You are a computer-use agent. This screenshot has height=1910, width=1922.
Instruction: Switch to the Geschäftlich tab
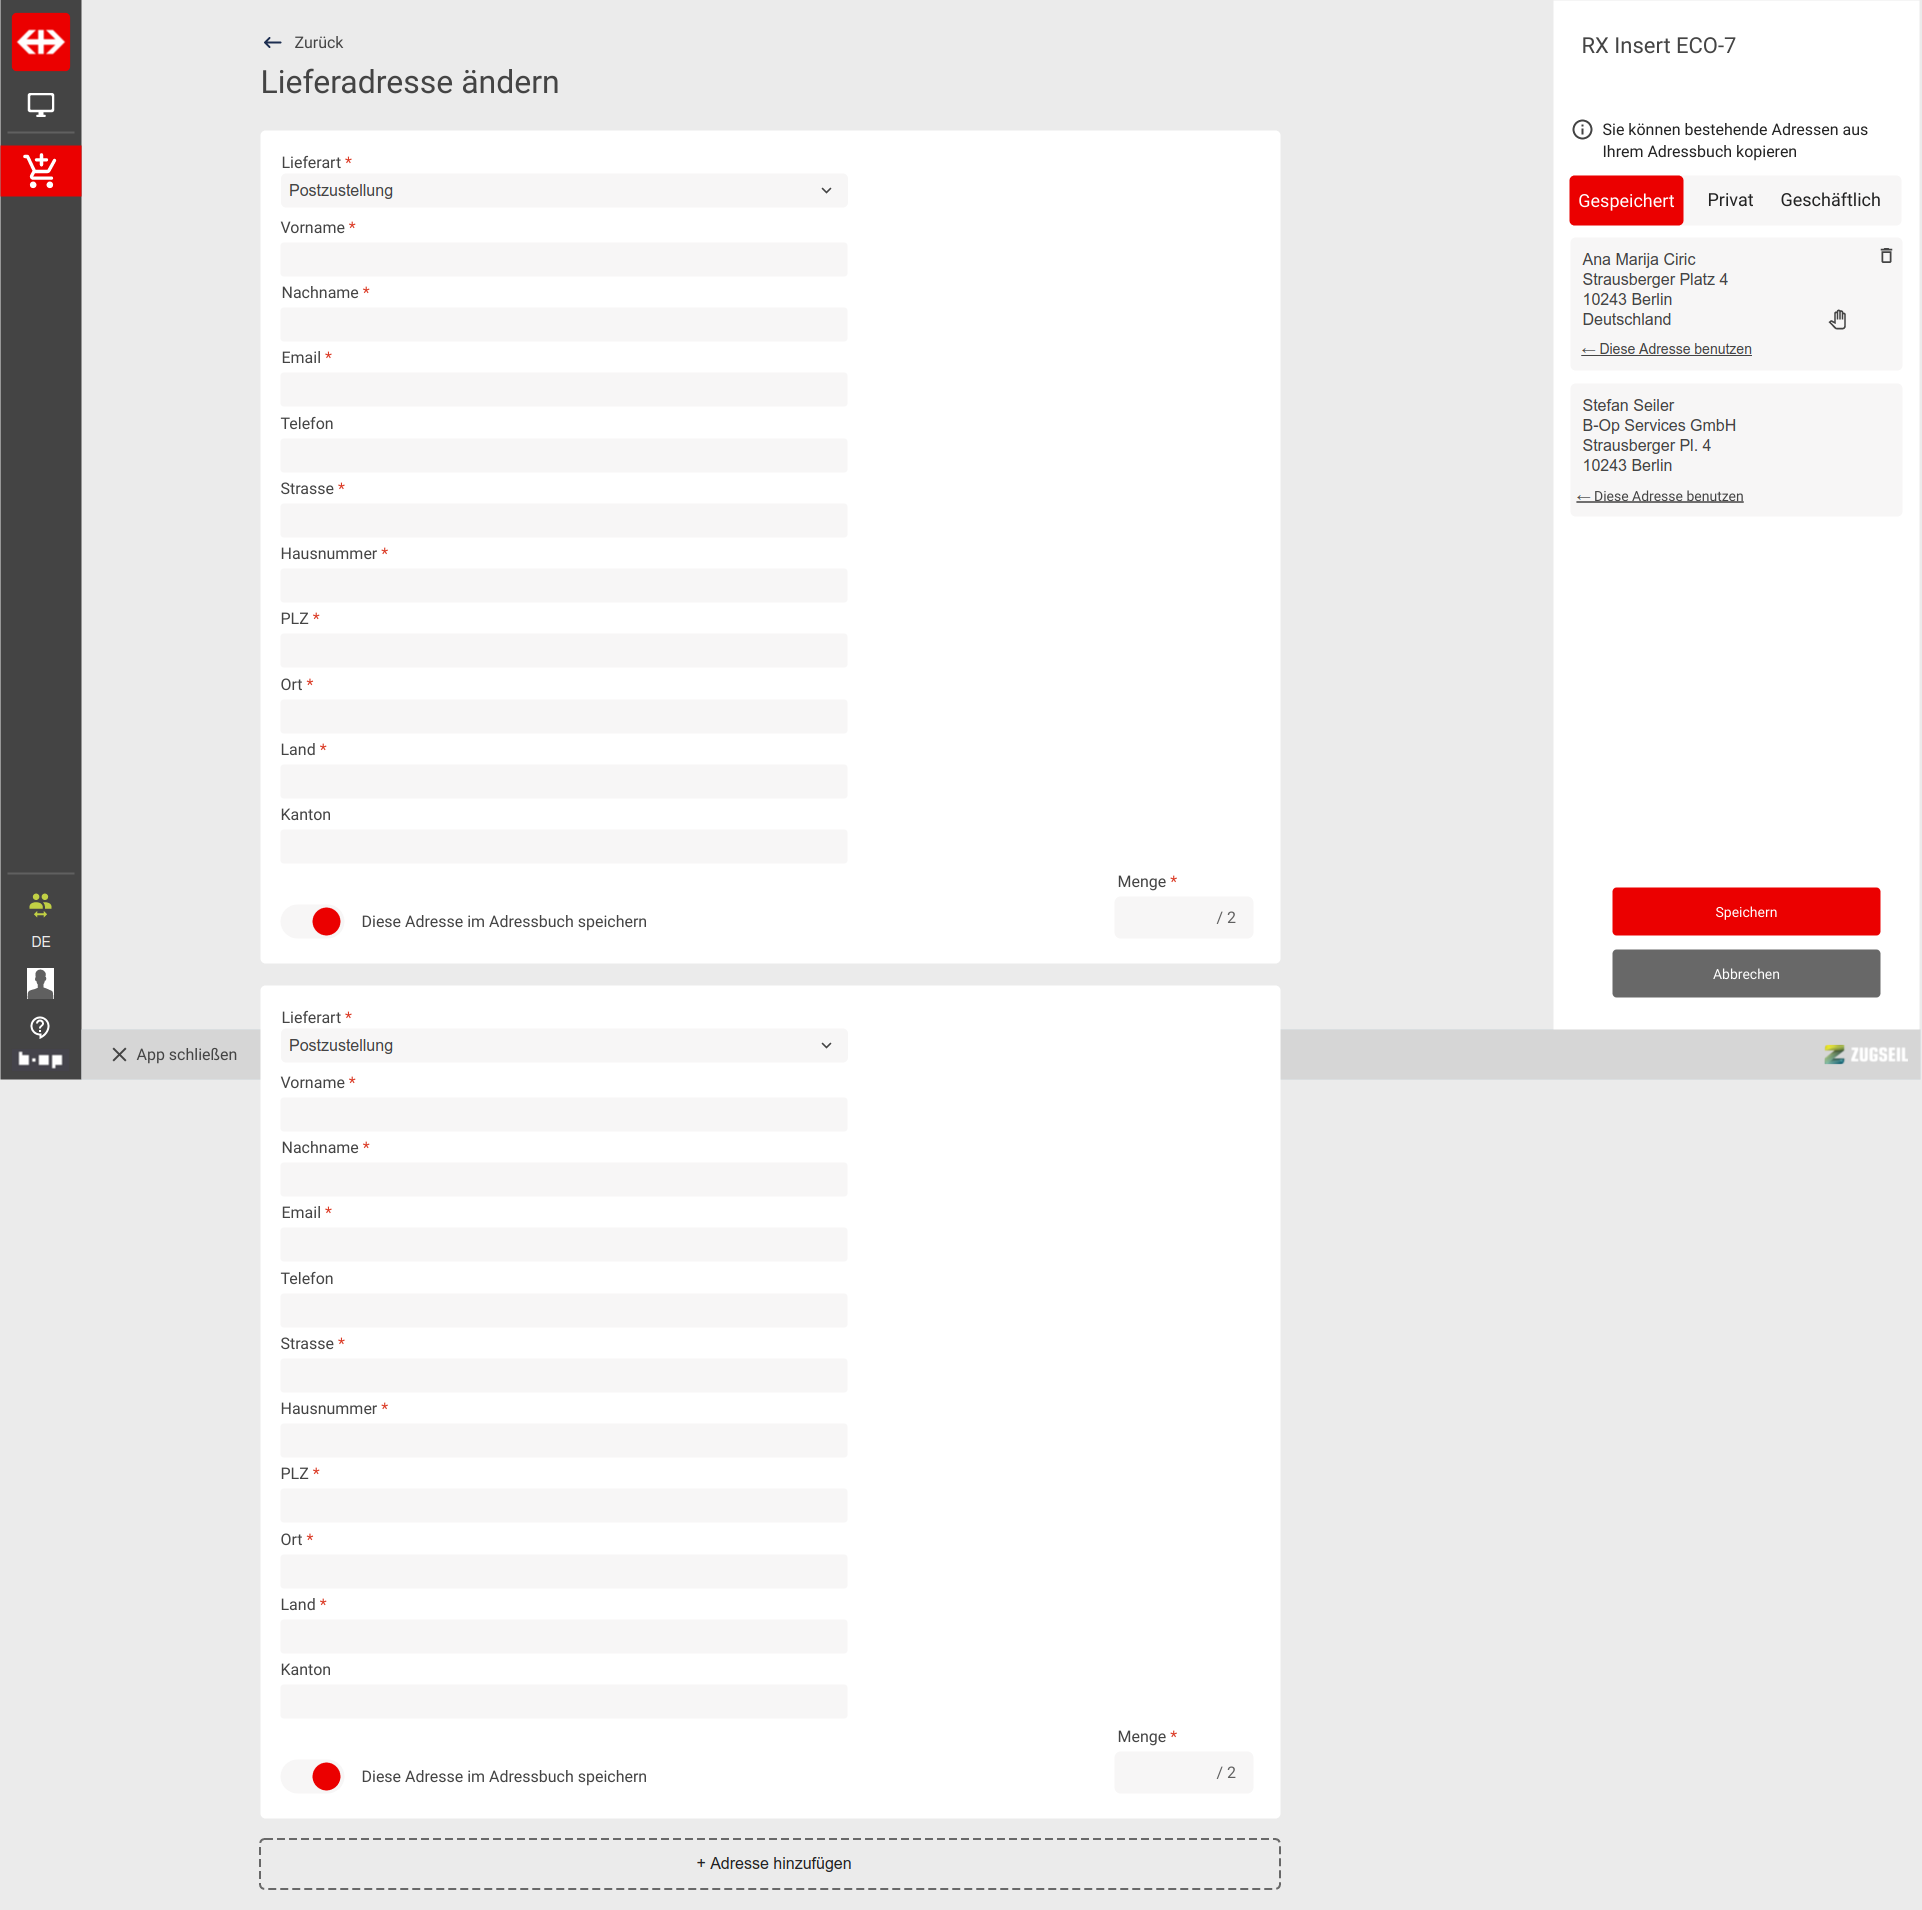[x=1829, y=200]
